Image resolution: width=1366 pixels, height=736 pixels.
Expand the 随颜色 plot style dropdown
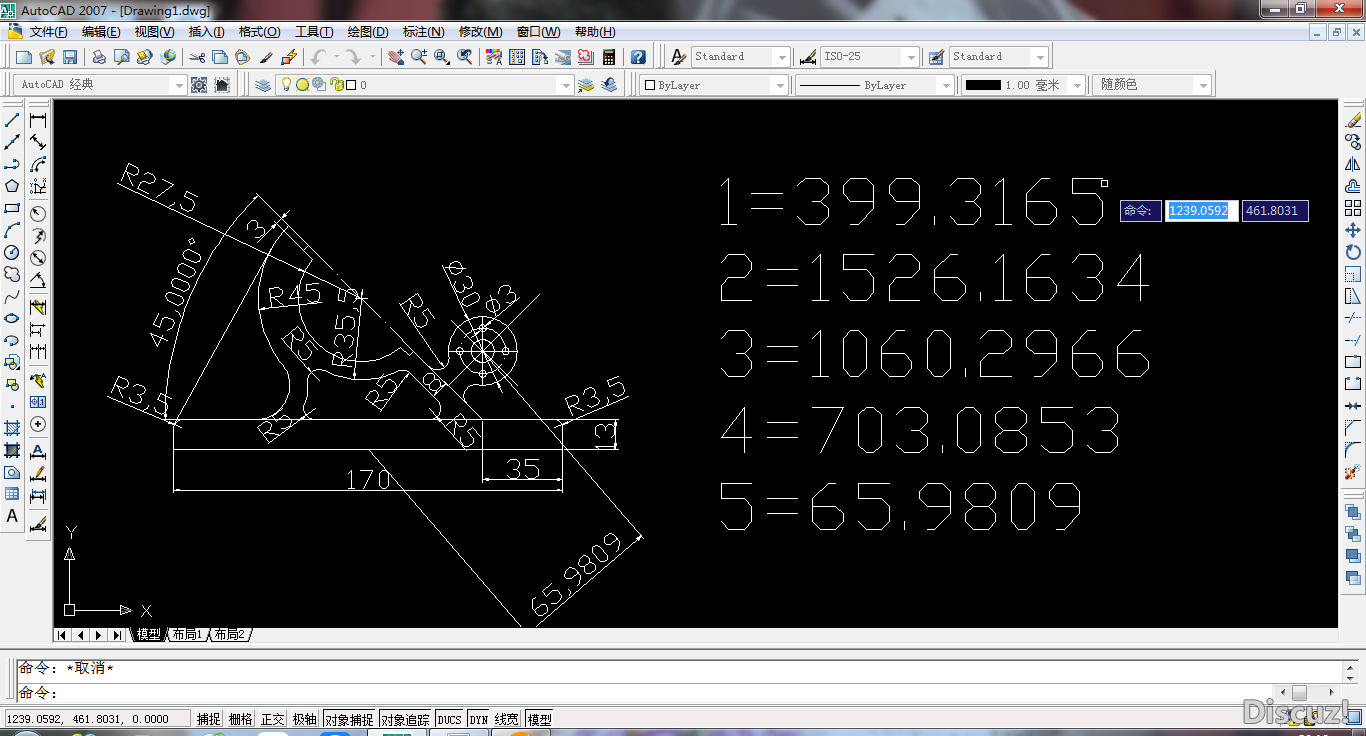(x=1203, y=85)
